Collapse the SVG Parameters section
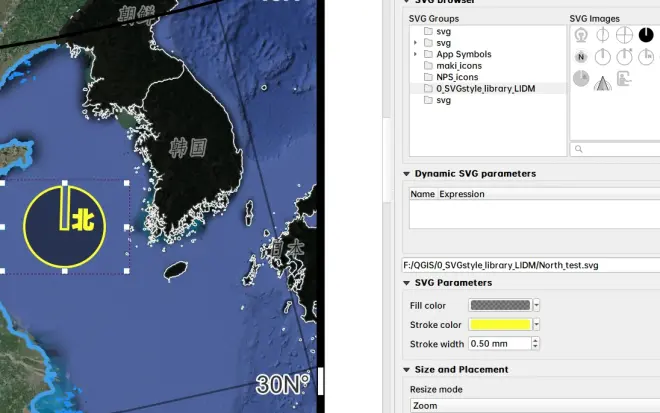Image resolution: width=660 pixels, height=413 pixels. tap(407, 283)
